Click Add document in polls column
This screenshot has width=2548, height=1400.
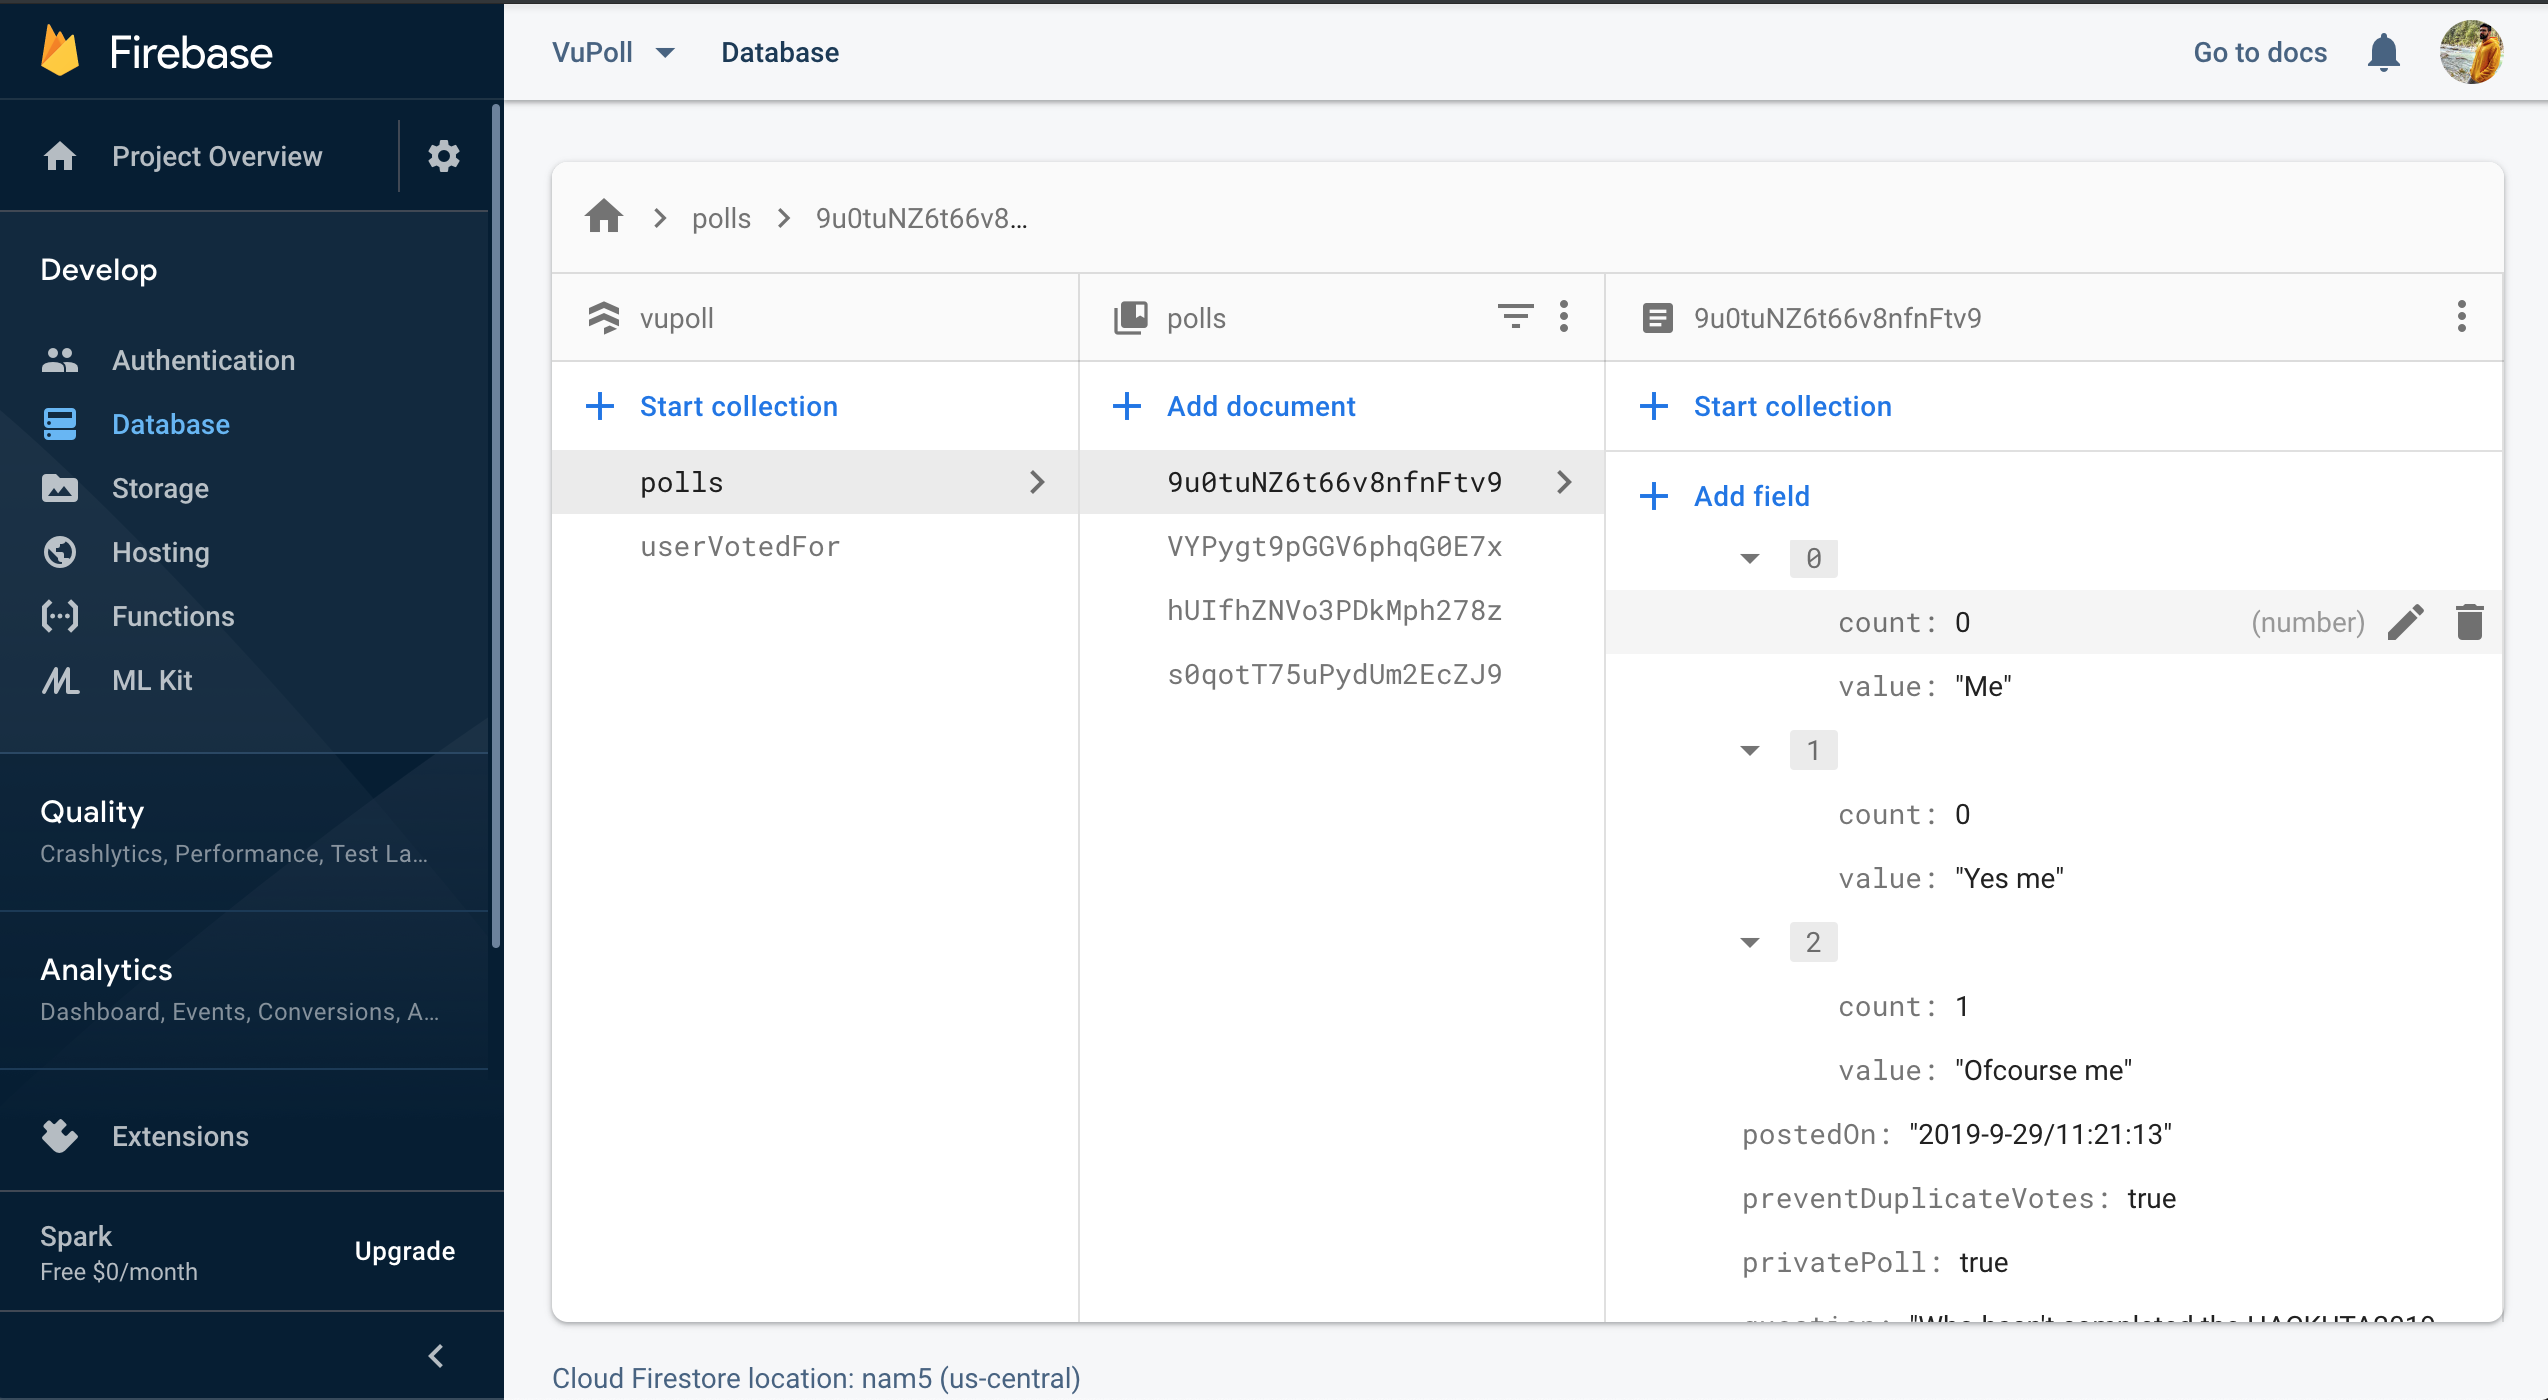[1260, 406]
